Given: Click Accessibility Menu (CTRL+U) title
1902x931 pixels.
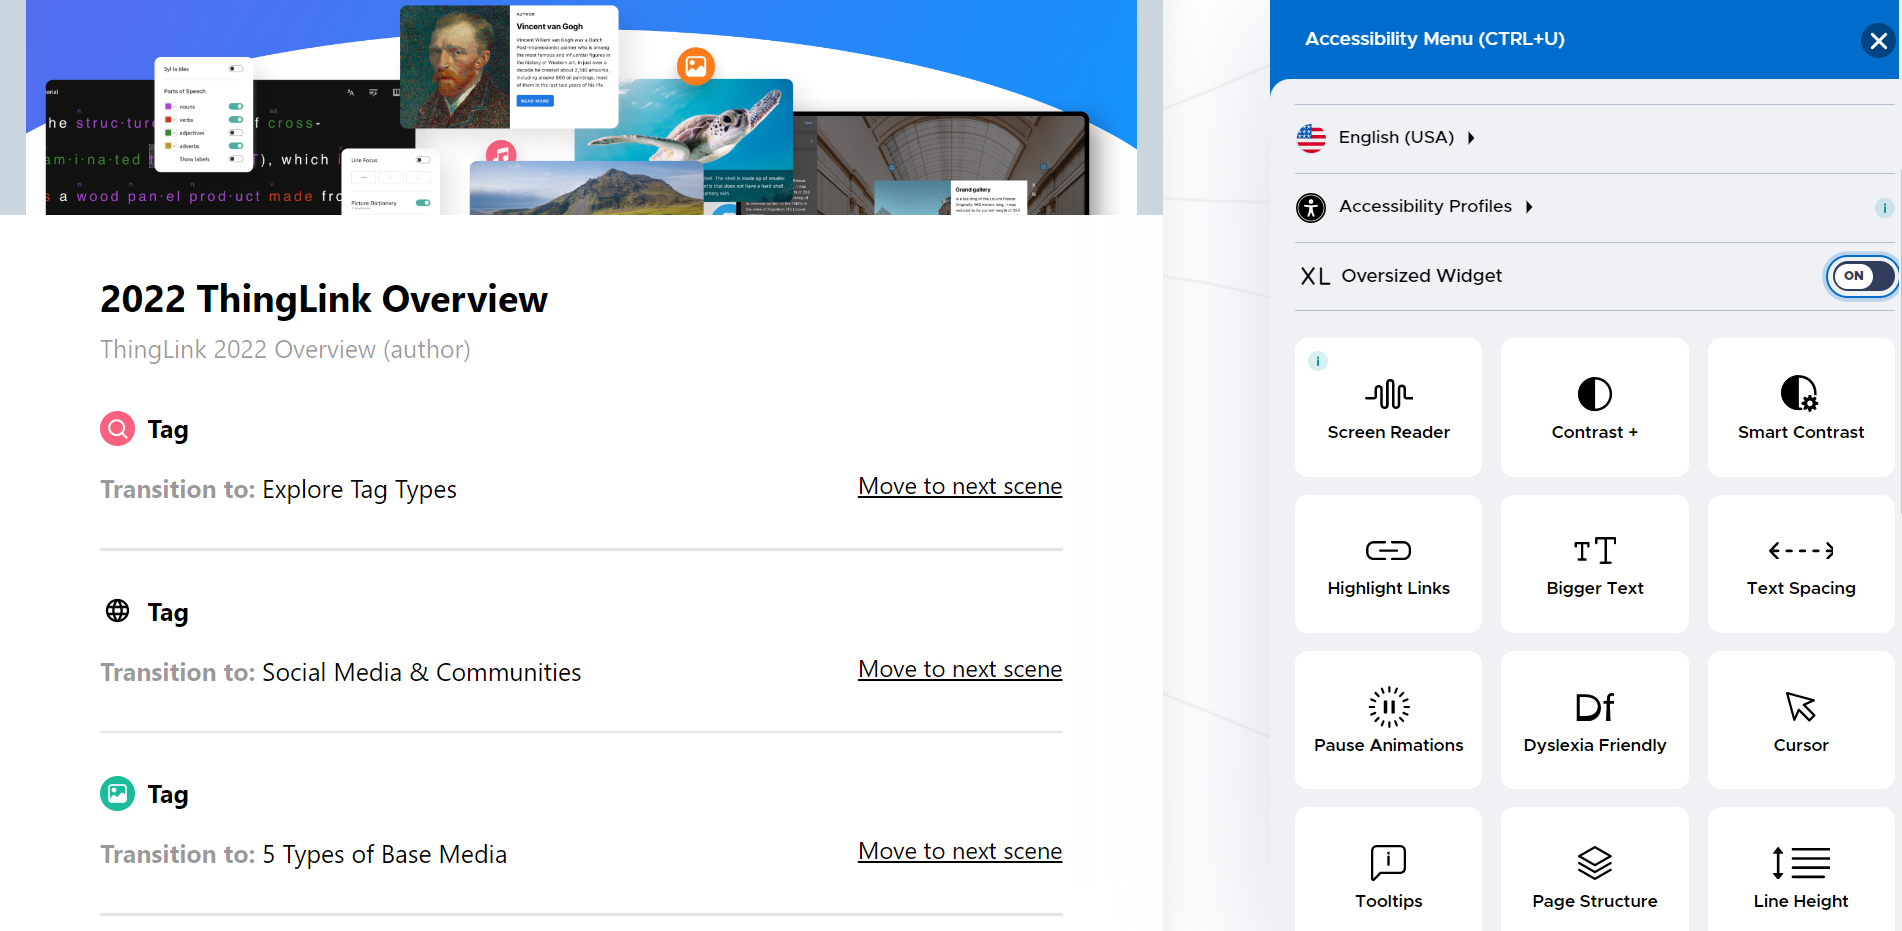Looking at the screenshot, I should click(1434, 39).
